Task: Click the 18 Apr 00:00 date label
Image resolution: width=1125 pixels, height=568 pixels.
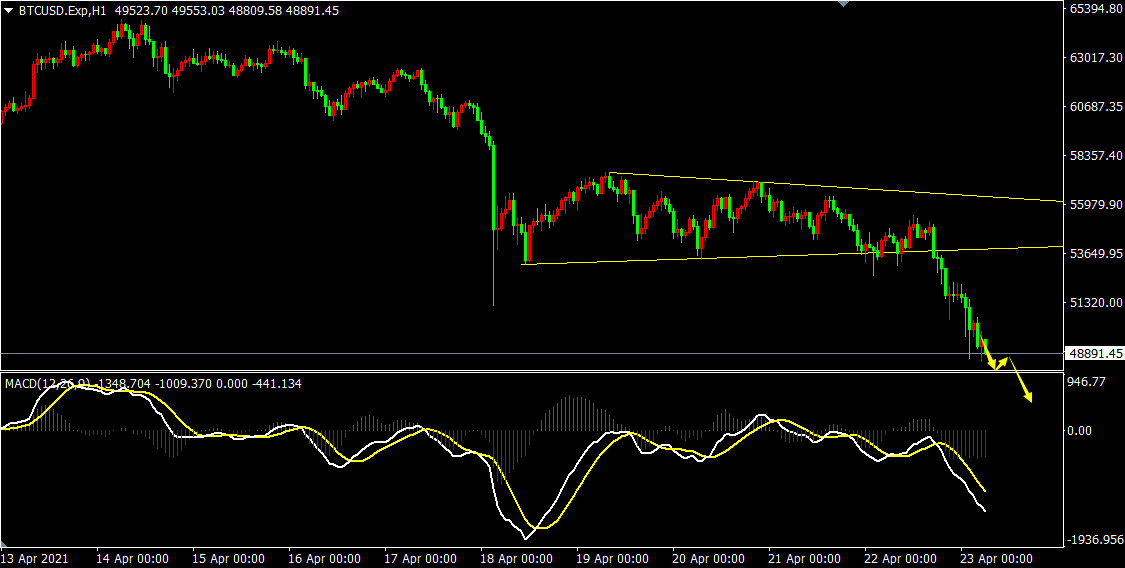Action: point(513,558)
